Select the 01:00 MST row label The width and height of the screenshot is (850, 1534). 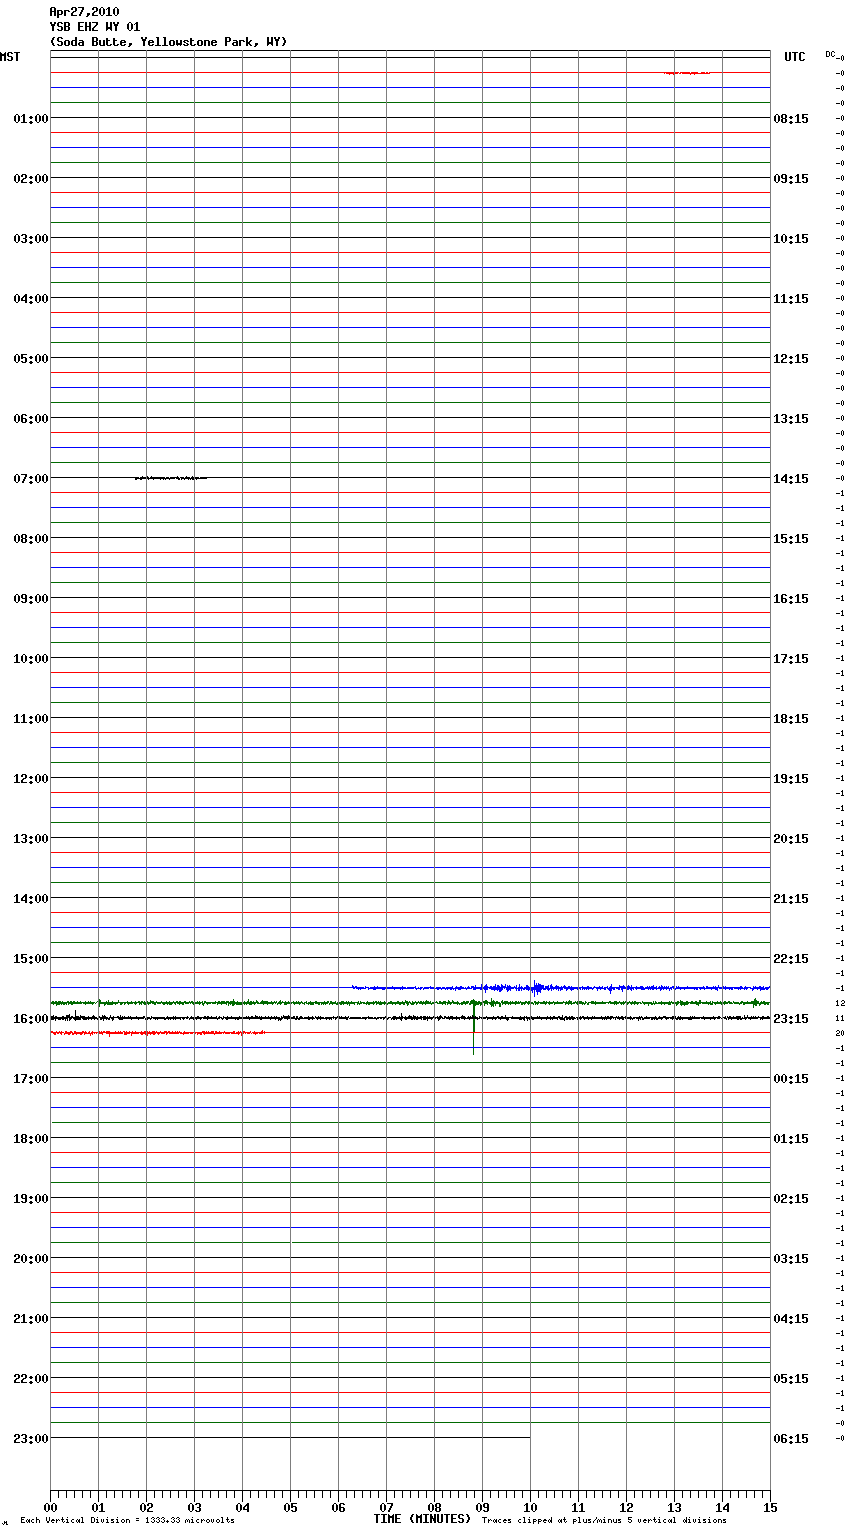[31, 119]
